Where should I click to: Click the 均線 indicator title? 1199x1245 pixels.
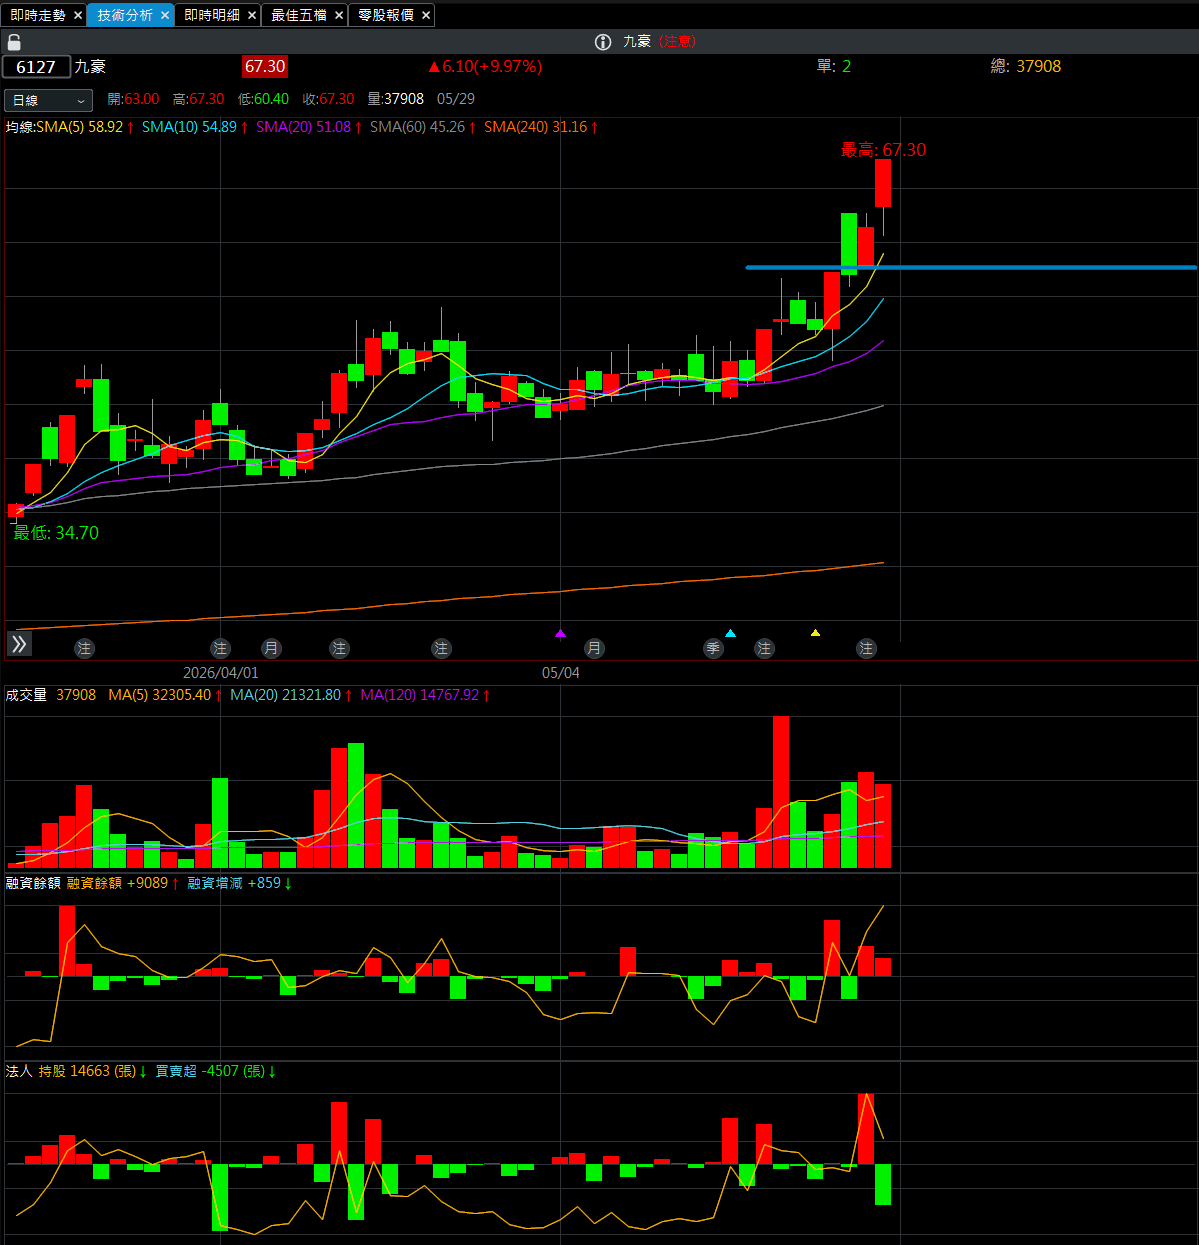(20, 127)
